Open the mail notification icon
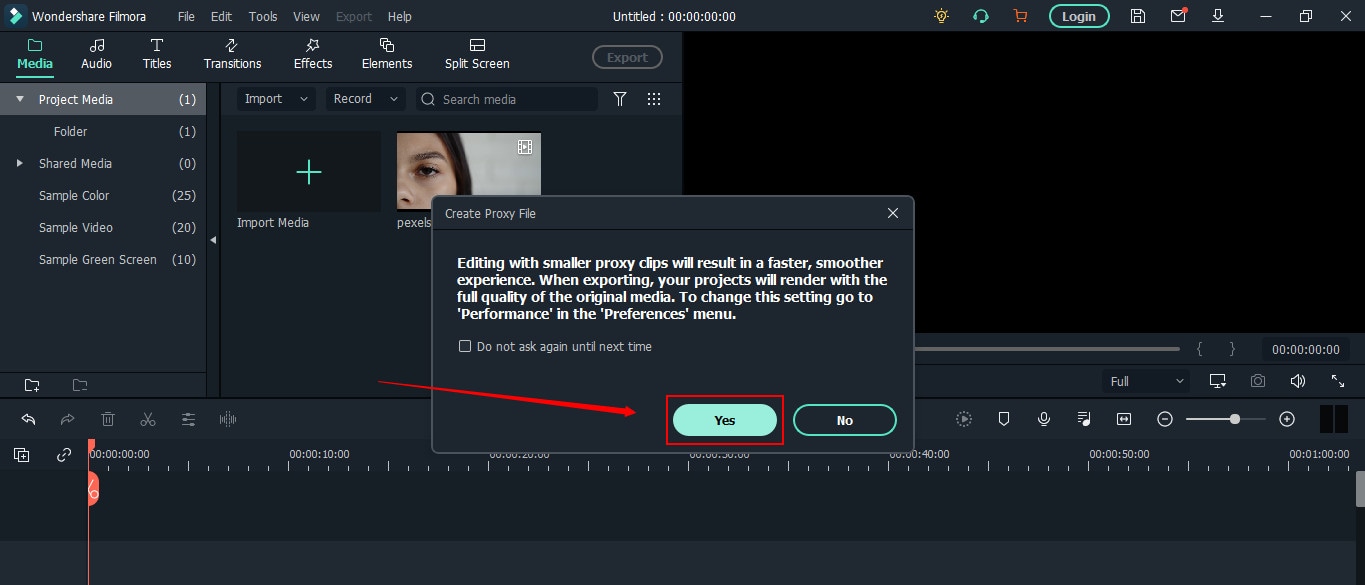 1178,16
